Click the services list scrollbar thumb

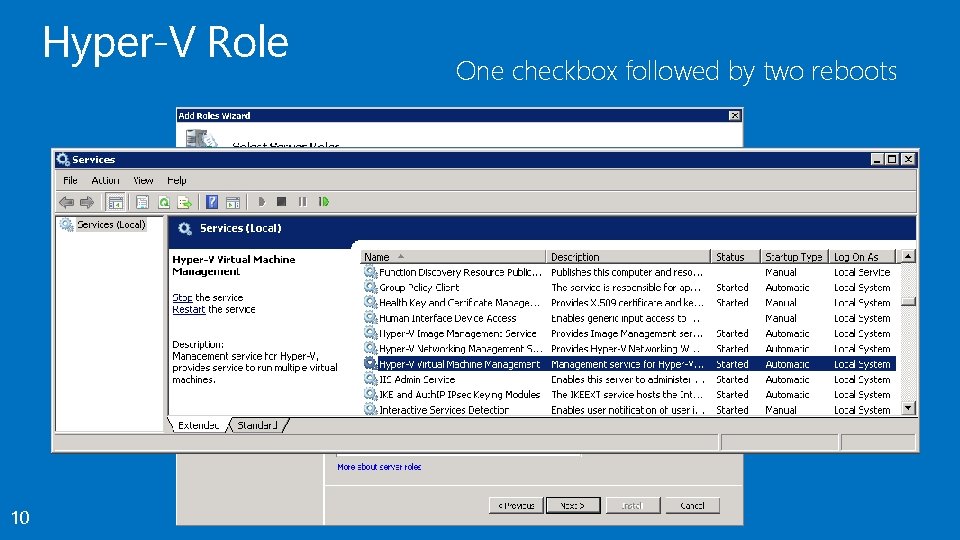(x=909, y=301)
